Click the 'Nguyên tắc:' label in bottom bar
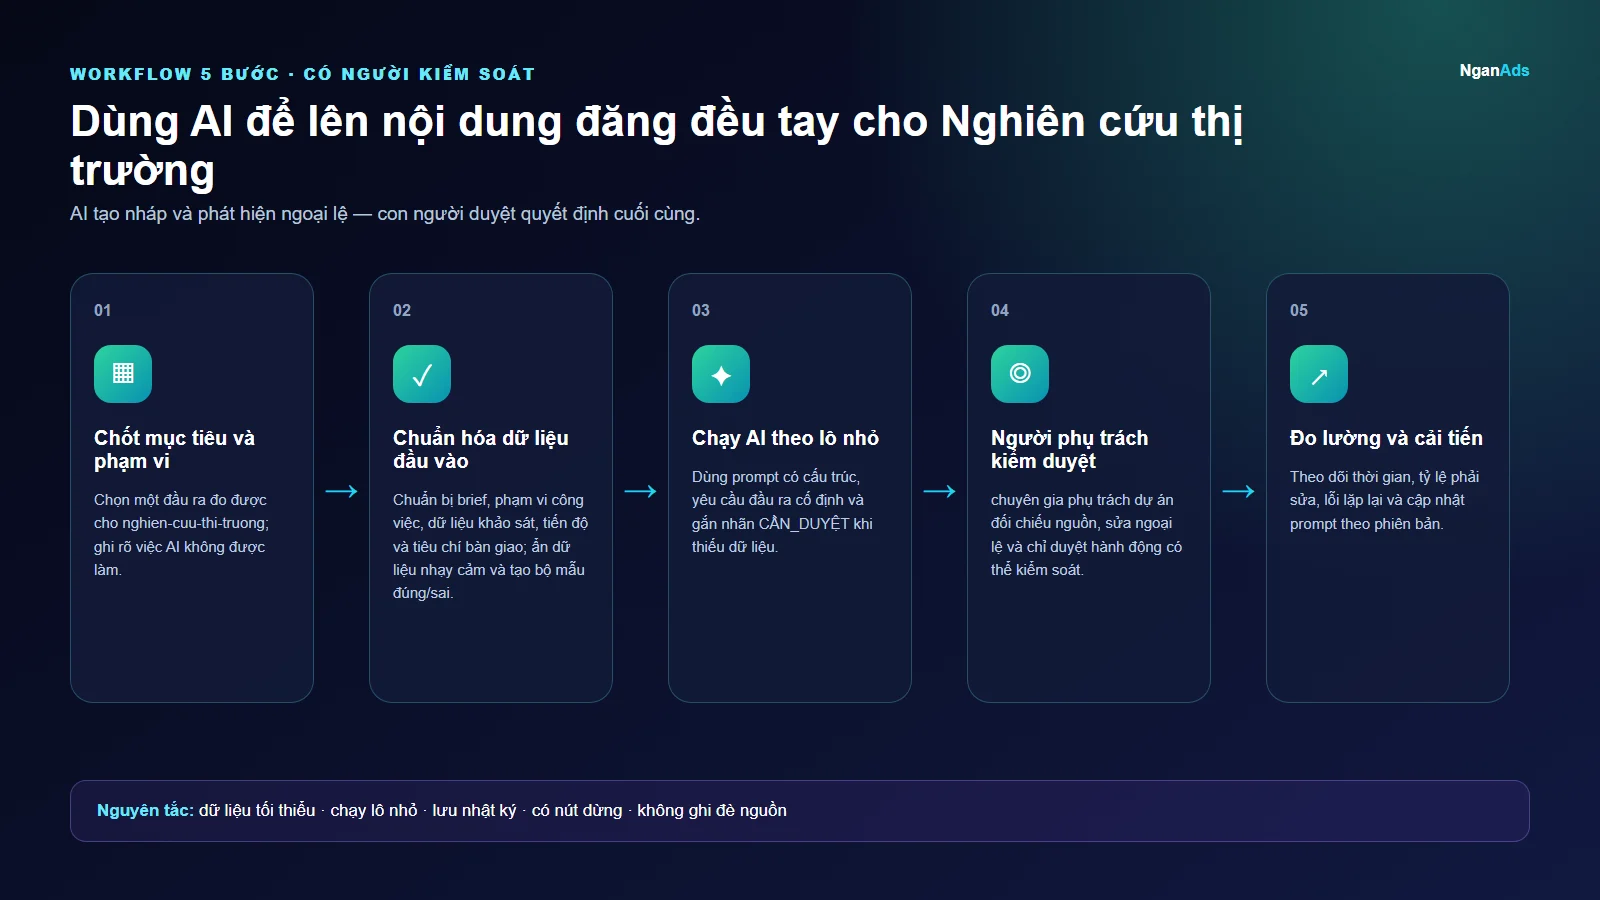The width and height of the screenshot is (1600, 900). 145,810
